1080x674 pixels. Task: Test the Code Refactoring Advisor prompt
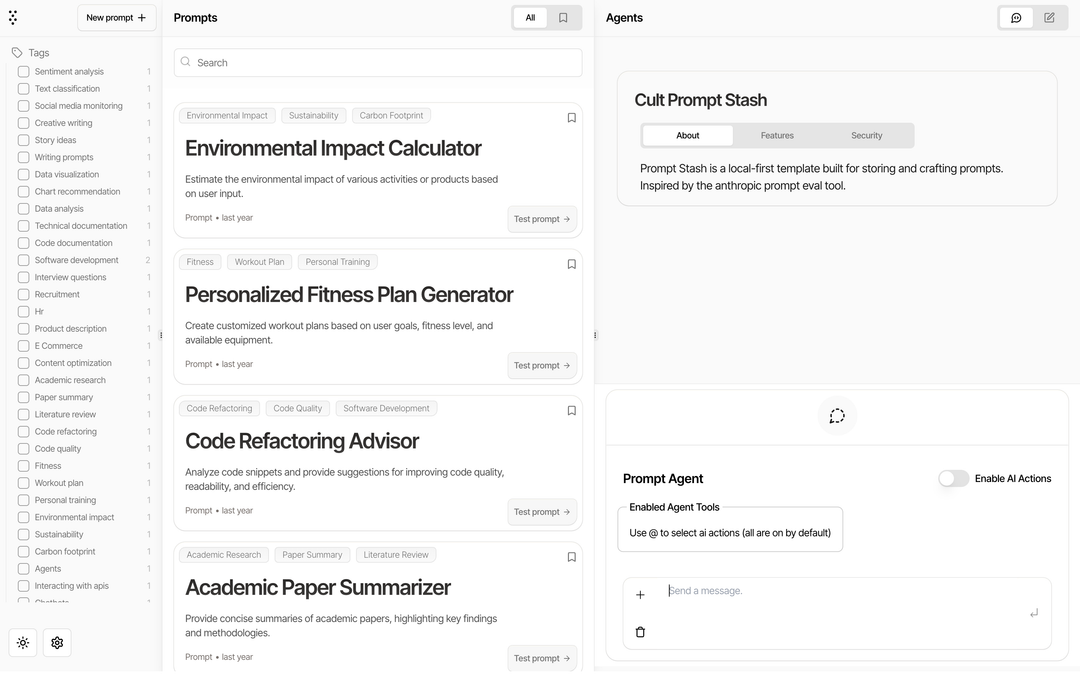point(542,512)
